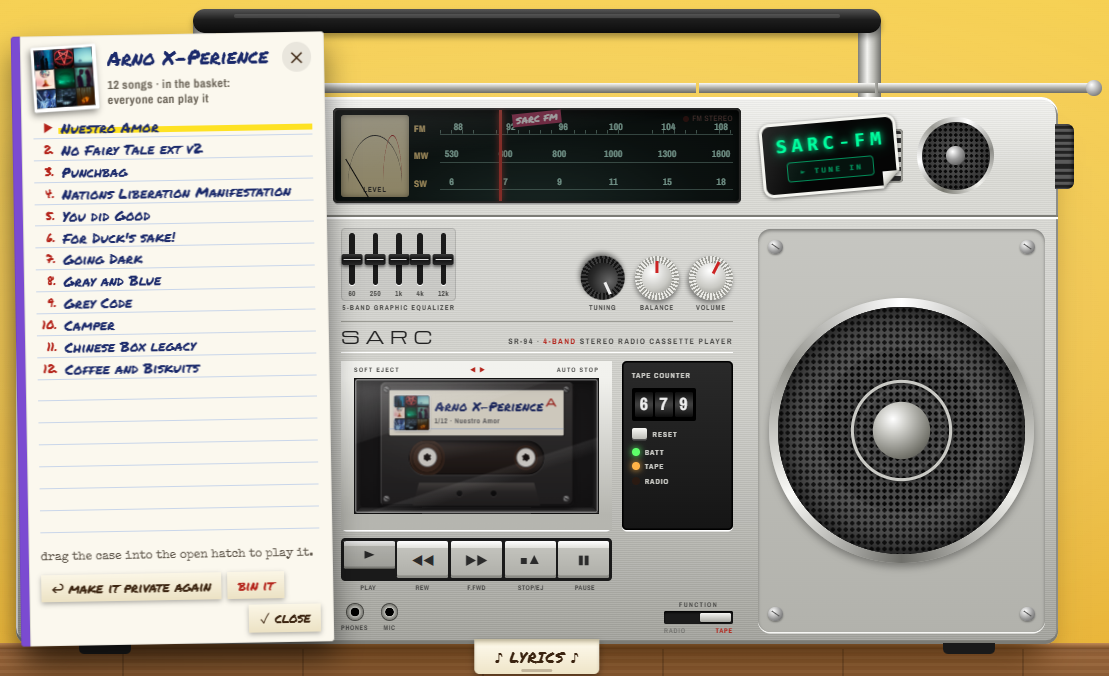Click the Stop/Eject button
1109x676 pixels.
click(530, 560)
